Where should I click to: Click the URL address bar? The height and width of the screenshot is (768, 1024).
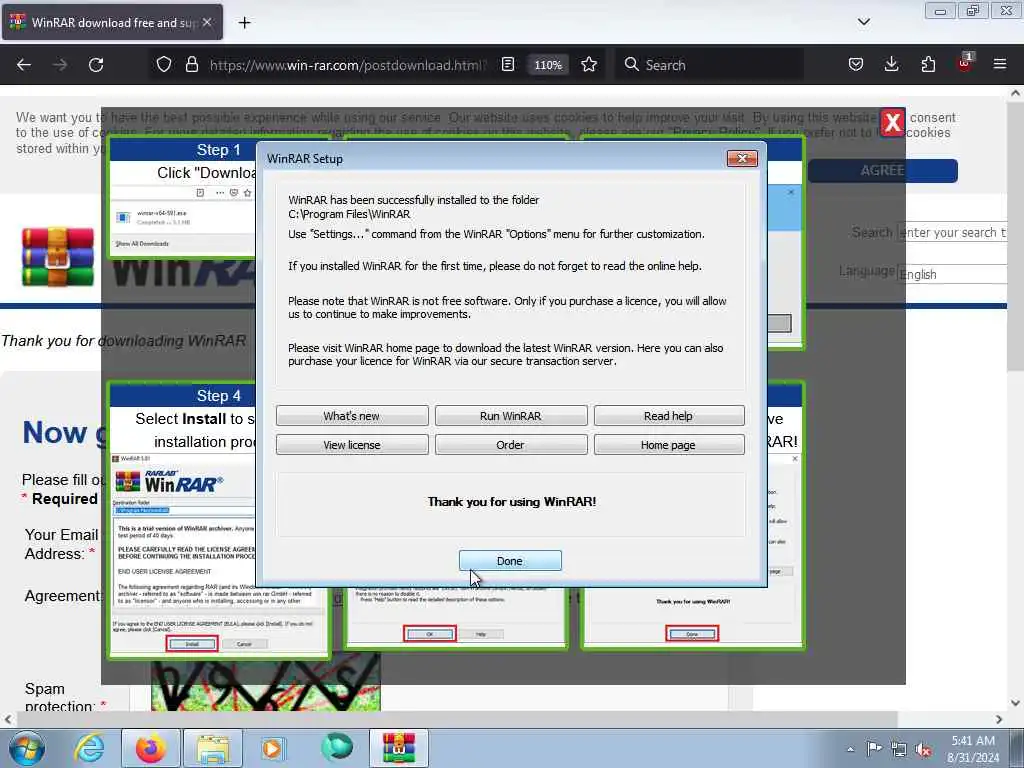347,65
